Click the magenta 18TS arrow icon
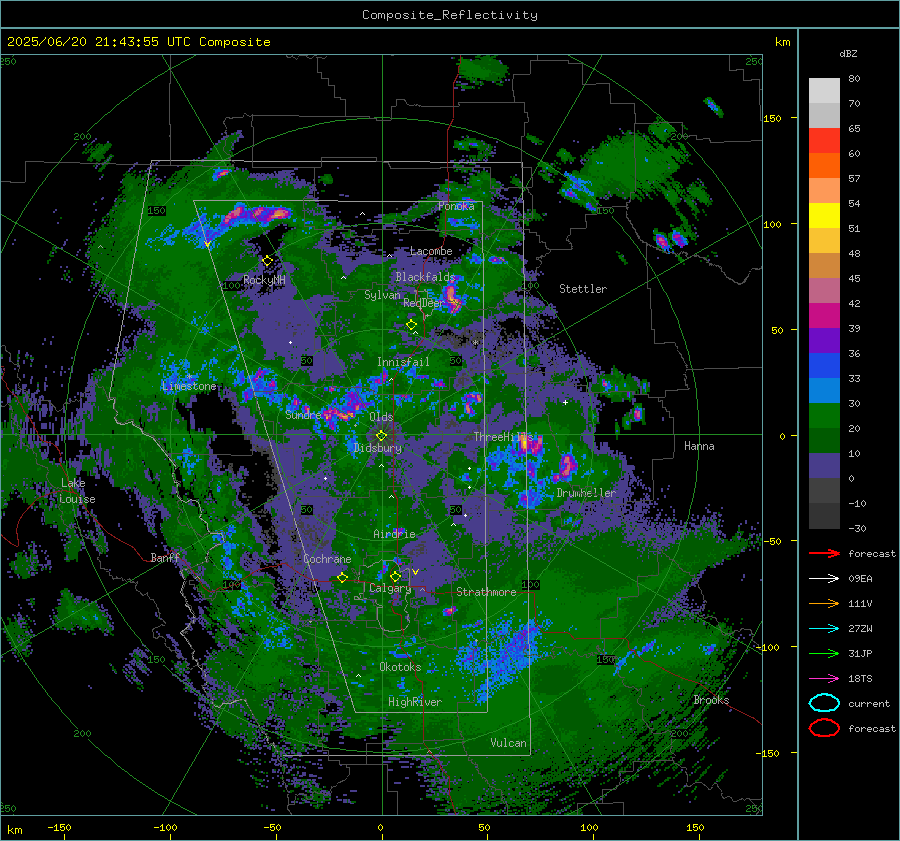This screenshot has width=900, height=841. point(824,679)
